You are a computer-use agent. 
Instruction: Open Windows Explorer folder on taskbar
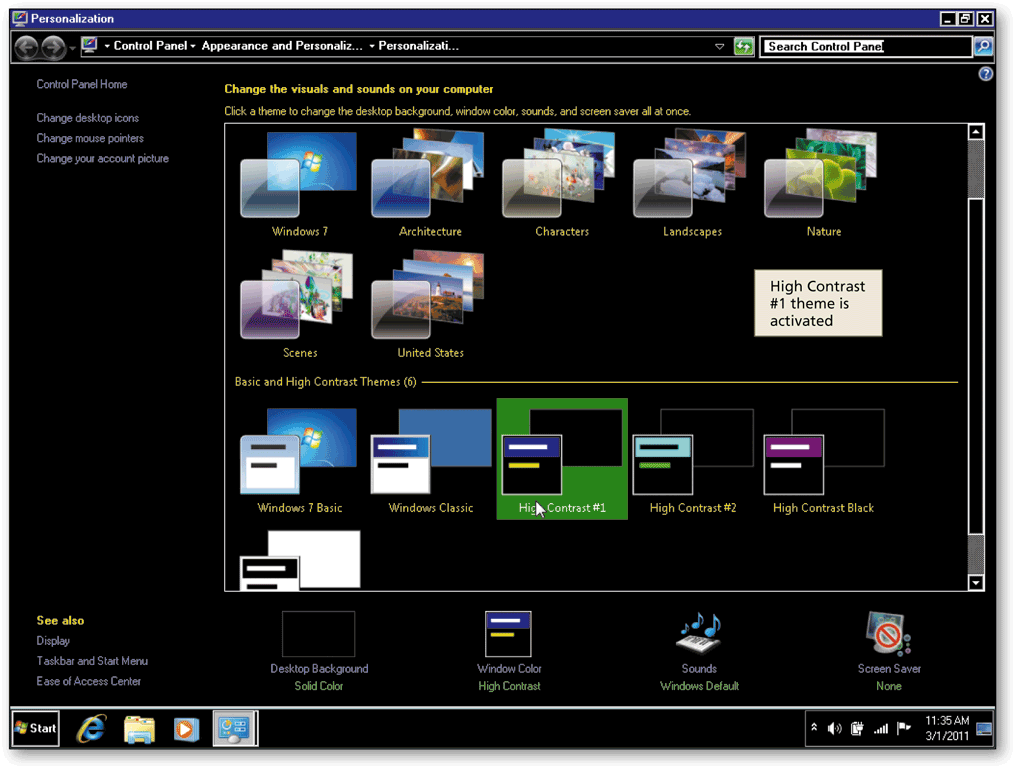click(x=139, y=729)
